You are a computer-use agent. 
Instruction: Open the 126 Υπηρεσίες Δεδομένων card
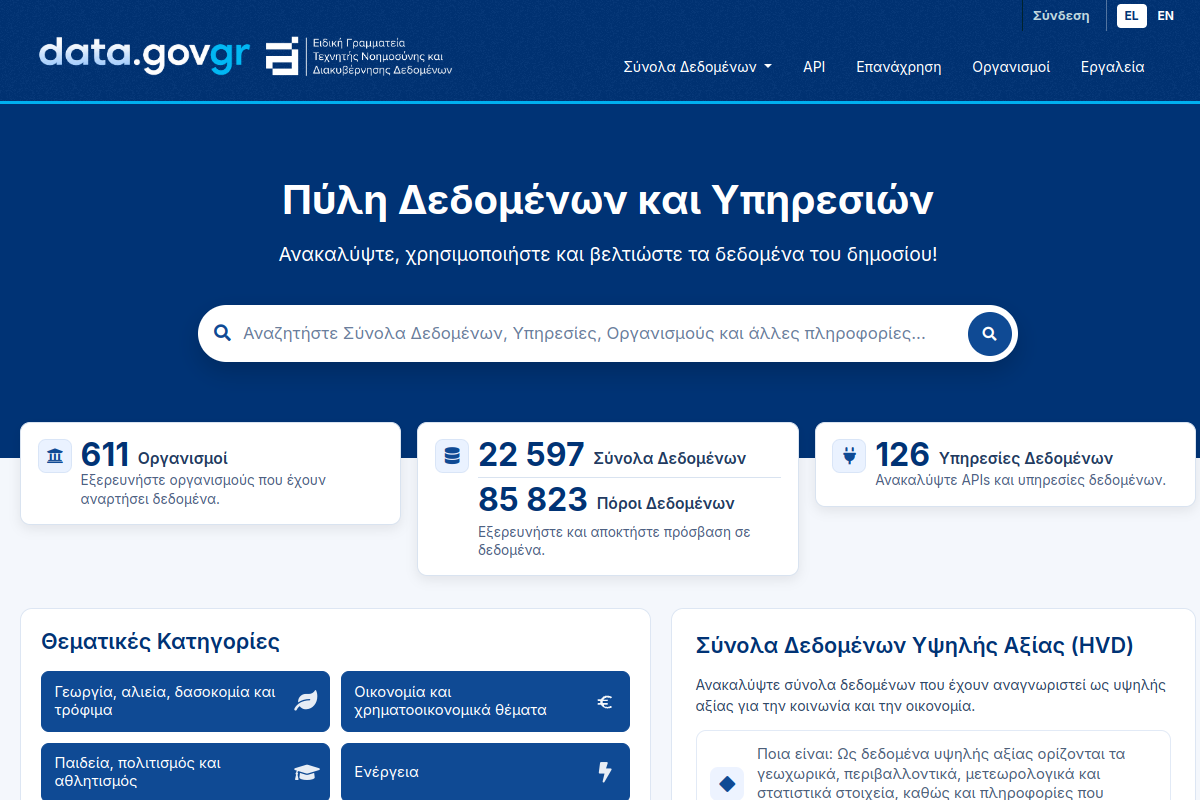1005,464
